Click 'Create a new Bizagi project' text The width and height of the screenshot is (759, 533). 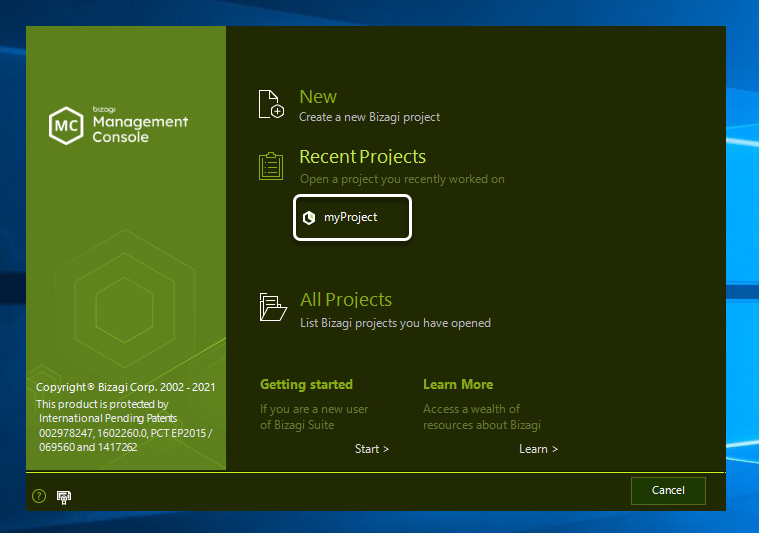[369, 117]
